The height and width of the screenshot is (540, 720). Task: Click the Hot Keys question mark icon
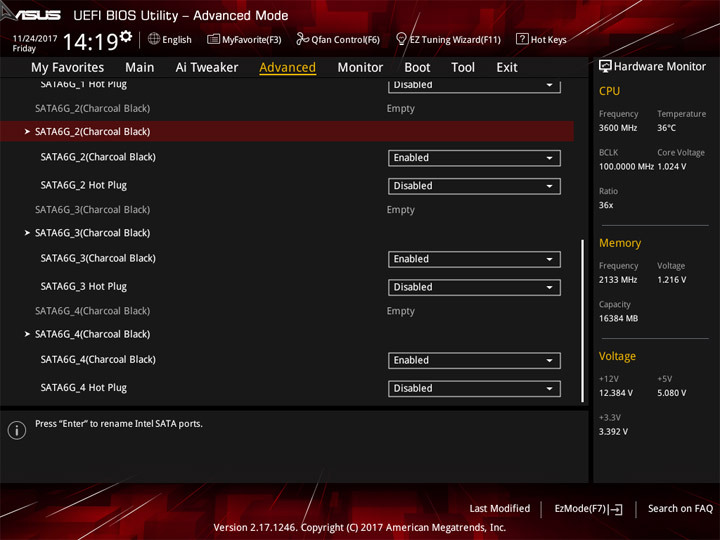[522, 39]
